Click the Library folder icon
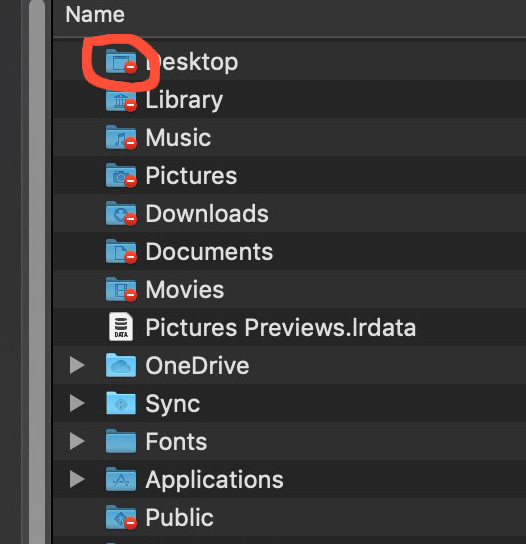The height and width of the screenshot is (544, 526). coord(121,100)
